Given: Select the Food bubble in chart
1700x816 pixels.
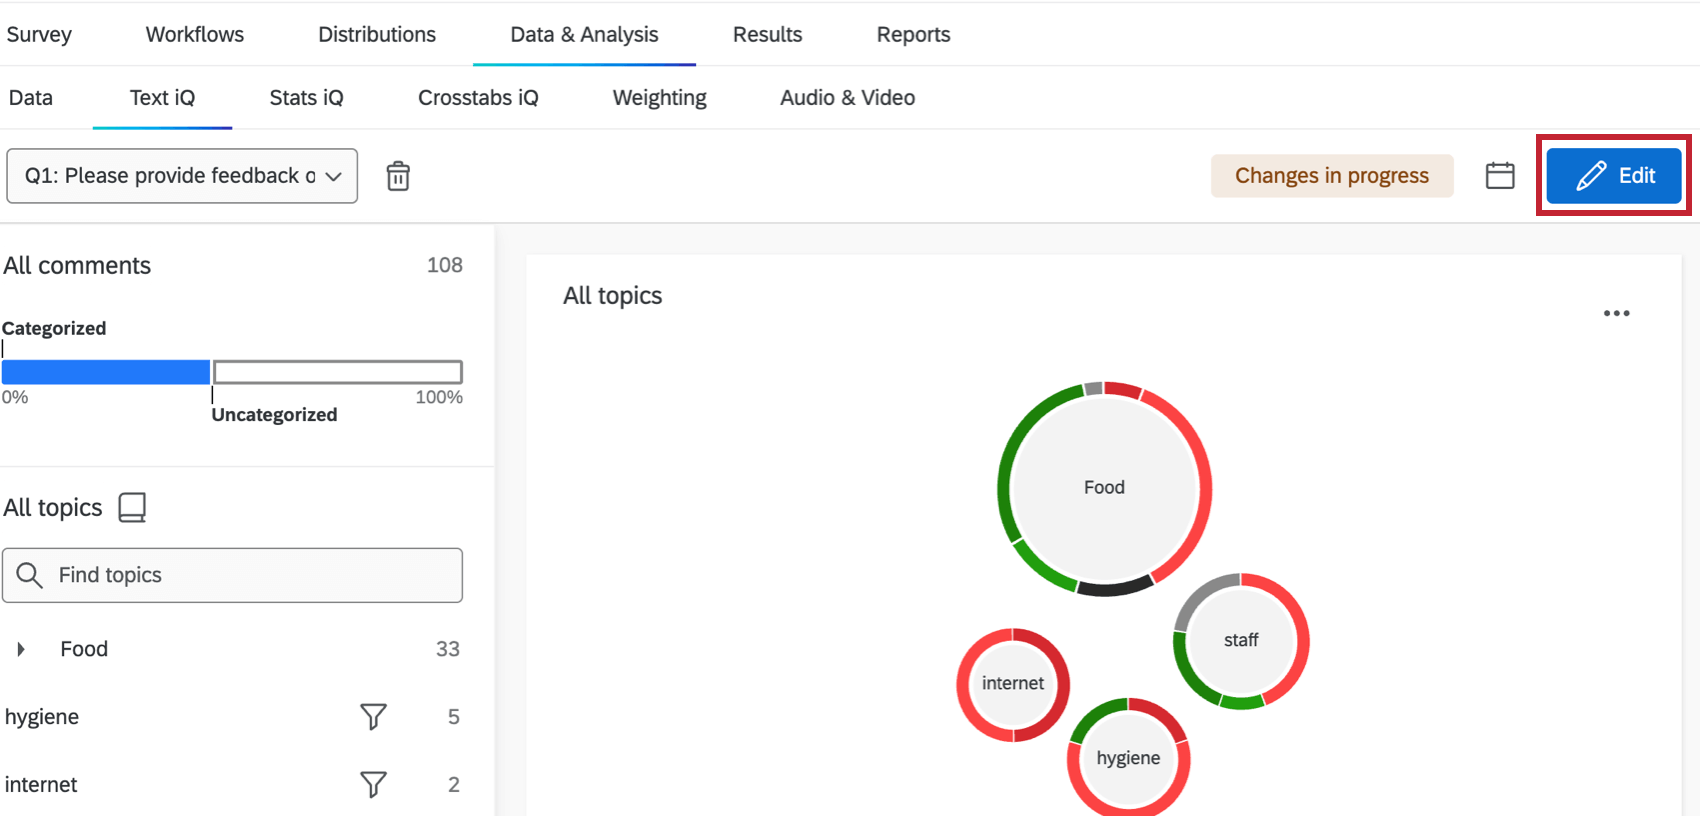Looking at the screenshot, I should pos(1104,488).
